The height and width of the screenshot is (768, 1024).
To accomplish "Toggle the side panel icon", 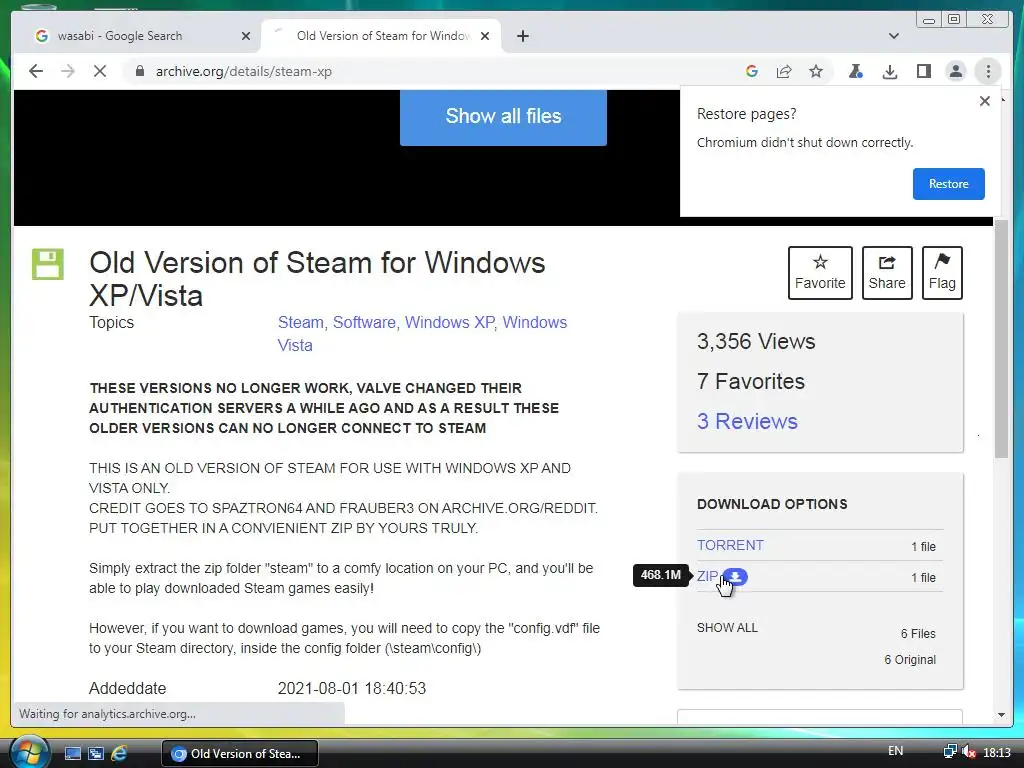I will coord(923,71).
